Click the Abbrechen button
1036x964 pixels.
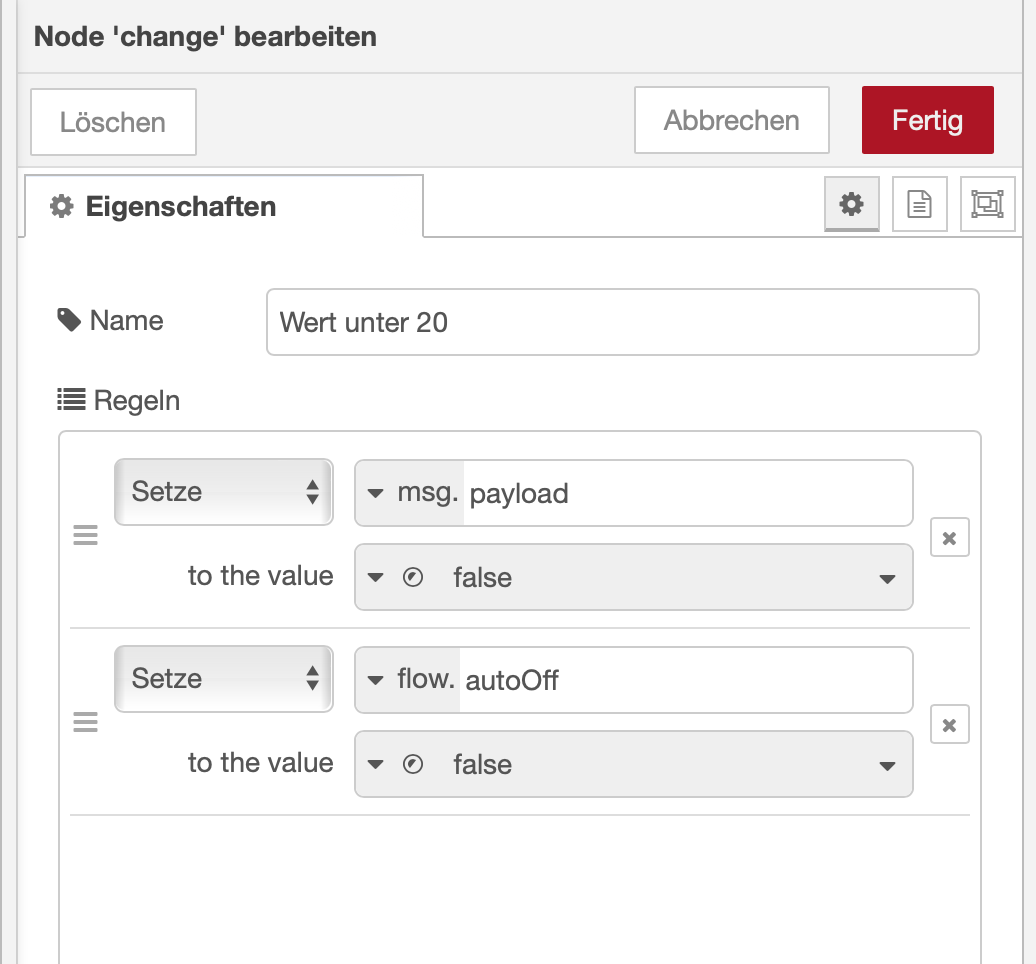point(731,121)
